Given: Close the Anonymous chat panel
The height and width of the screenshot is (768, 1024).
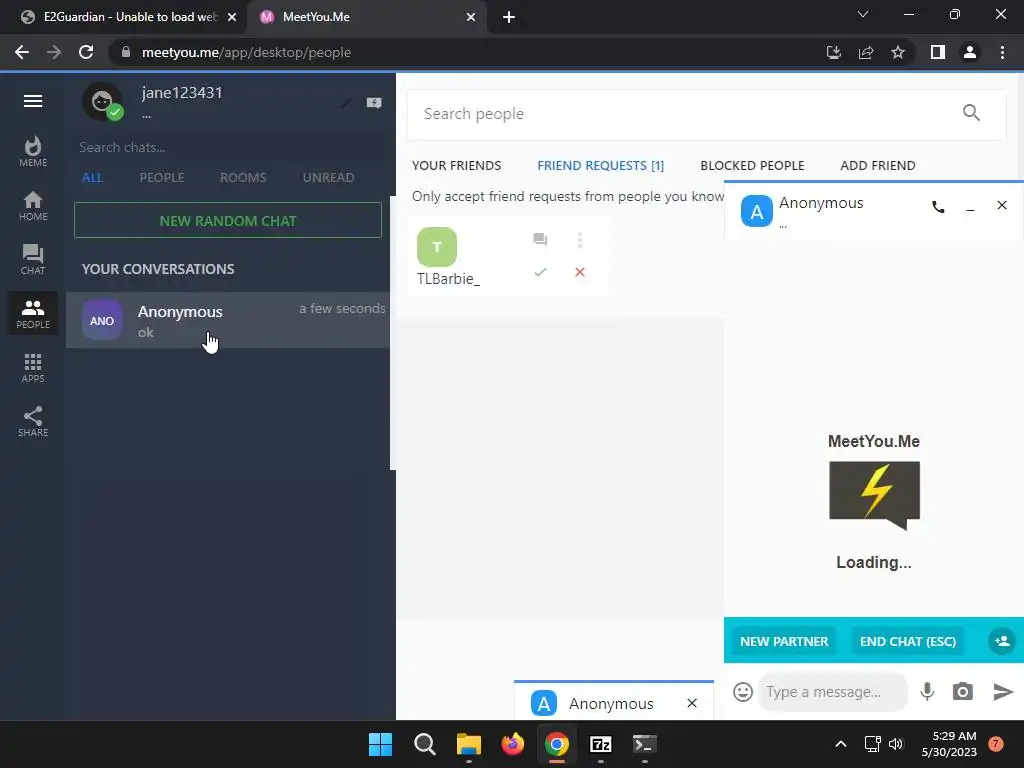Looking at the screenshot, I should (1002, 205).
